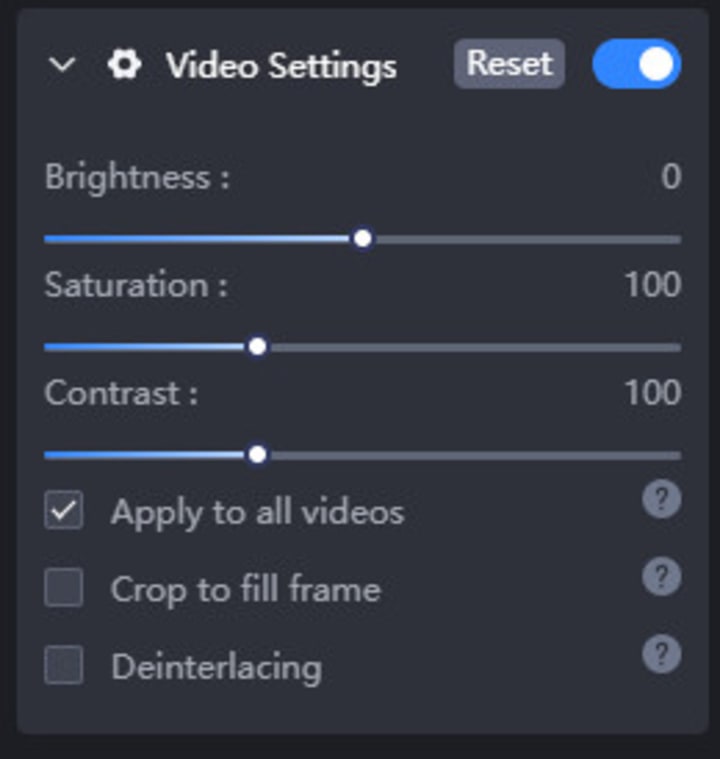
Task: Uncheck Apply to all videos
Action: click(64, 511)
